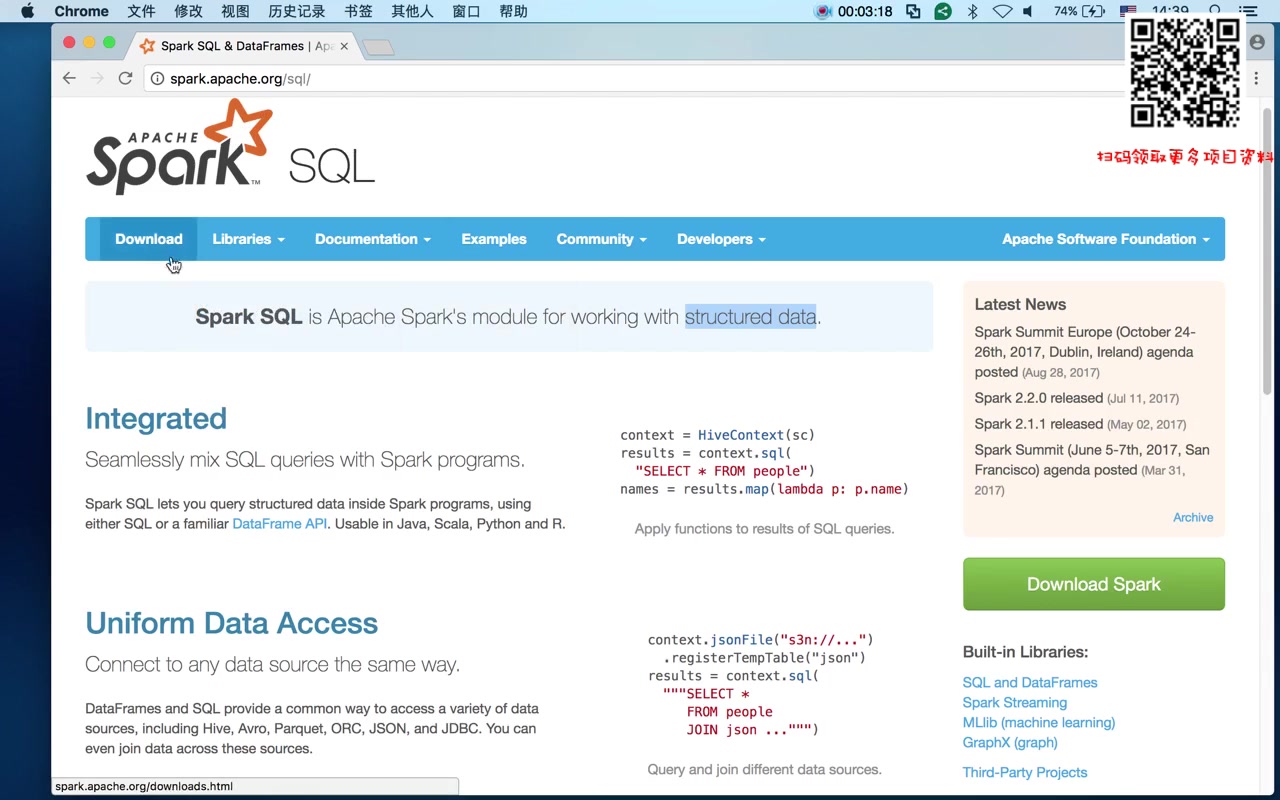Image resolution: width=1280 pixels, height=800 pixels.
Task: Open Third-Party Projects link
Action: pos(1025,772)
